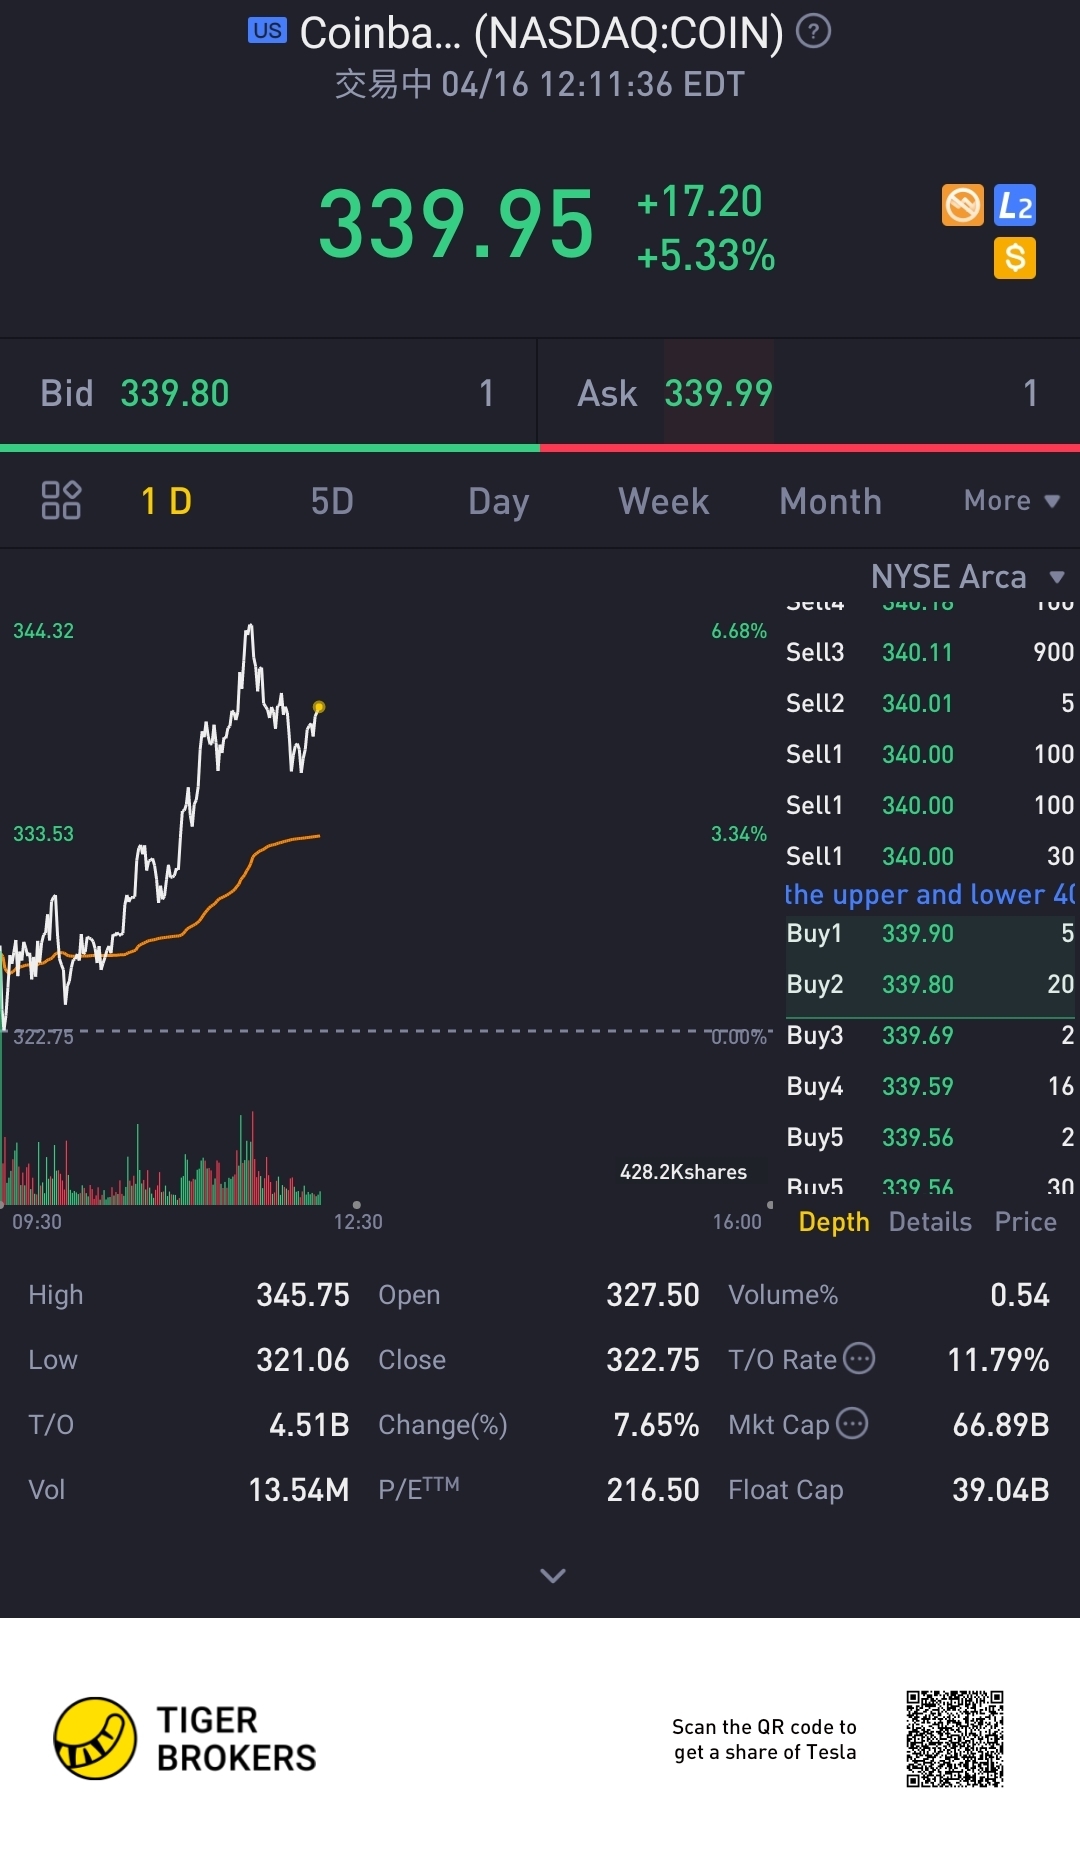Select the 1 D chart tab
Screen dimensions: 1080x1860
(x=166, y=501)
